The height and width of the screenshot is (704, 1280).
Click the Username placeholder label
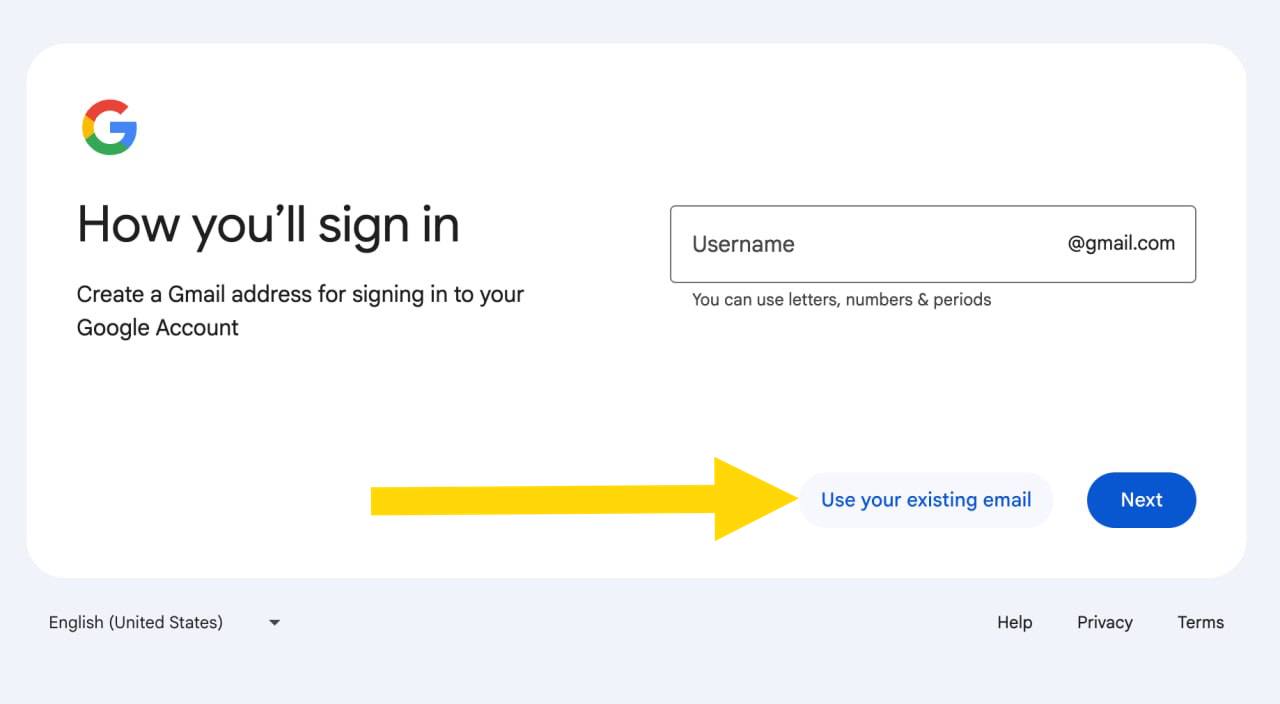tap(743, 244)
